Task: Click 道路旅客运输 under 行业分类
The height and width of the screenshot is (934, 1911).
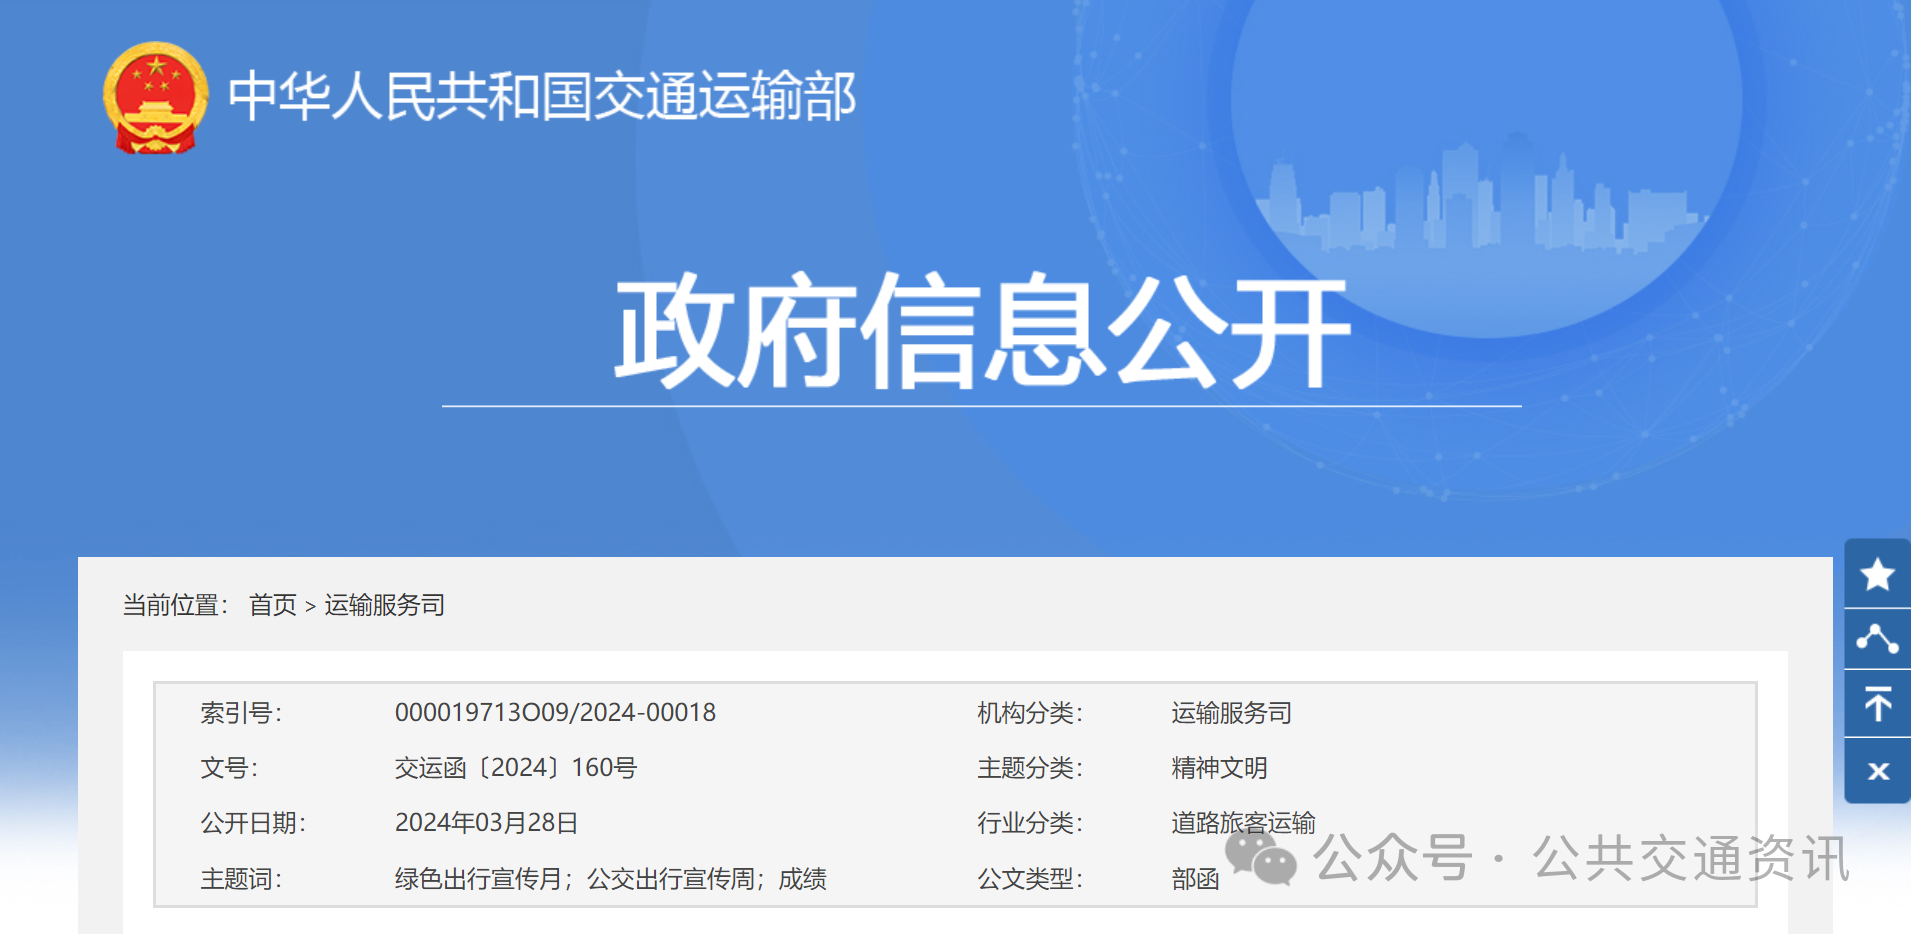Action: pyautogui.click(x=1242, y=822)
